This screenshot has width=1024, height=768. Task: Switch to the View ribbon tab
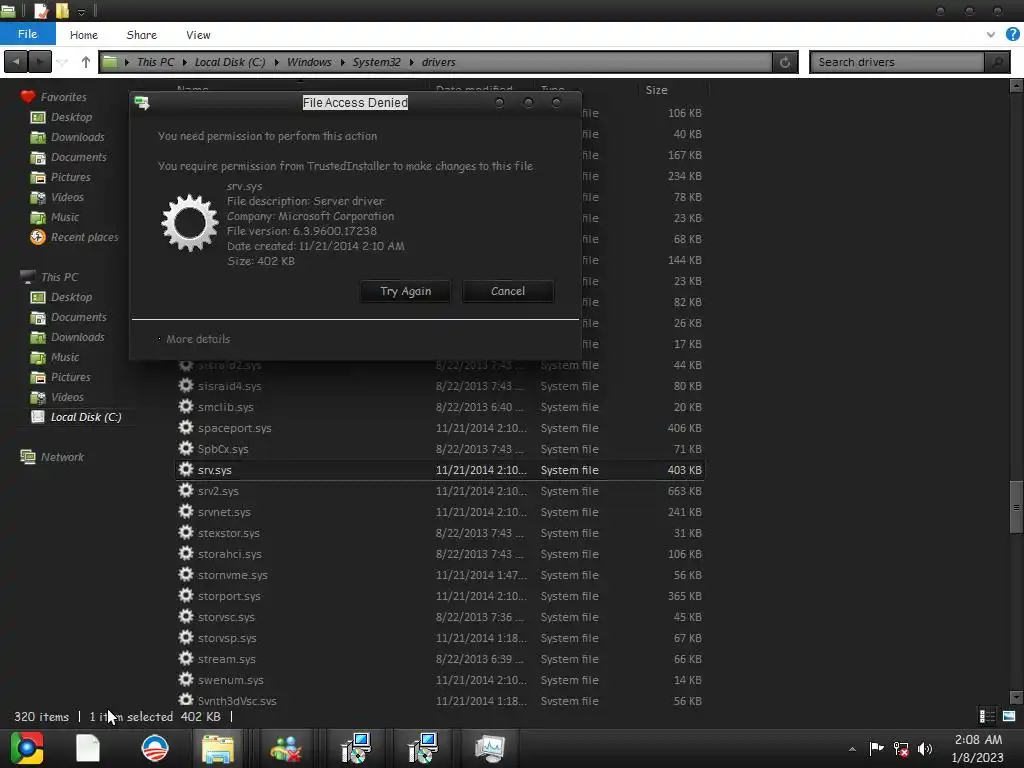[x=198, y=35]
